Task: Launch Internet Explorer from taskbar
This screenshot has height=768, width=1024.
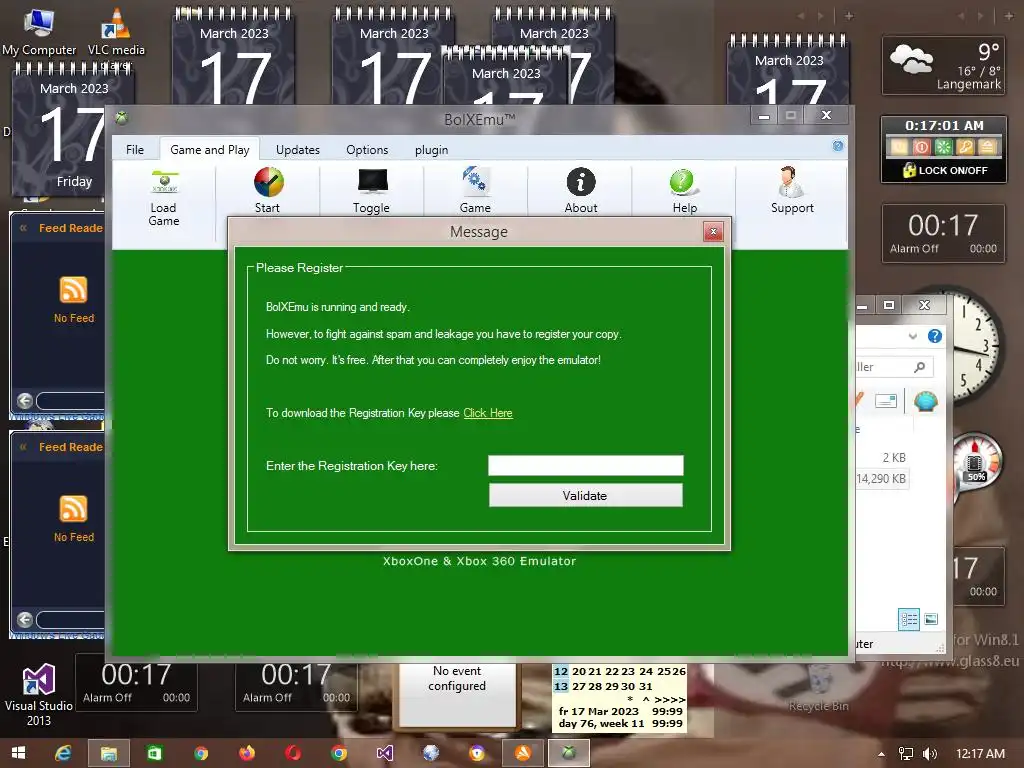Action: click(63, 753)
